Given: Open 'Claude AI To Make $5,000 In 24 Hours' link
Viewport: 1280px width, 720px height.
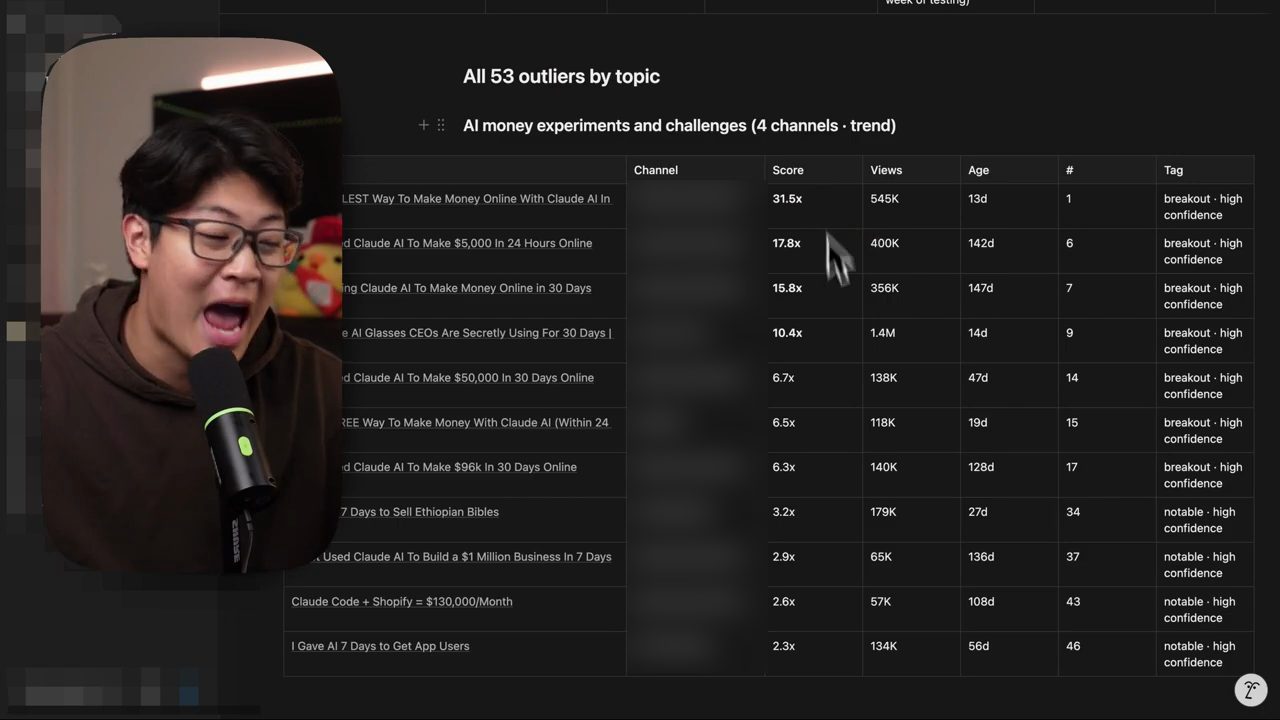Looking at the screenshot, I should [x=467, y=243].
